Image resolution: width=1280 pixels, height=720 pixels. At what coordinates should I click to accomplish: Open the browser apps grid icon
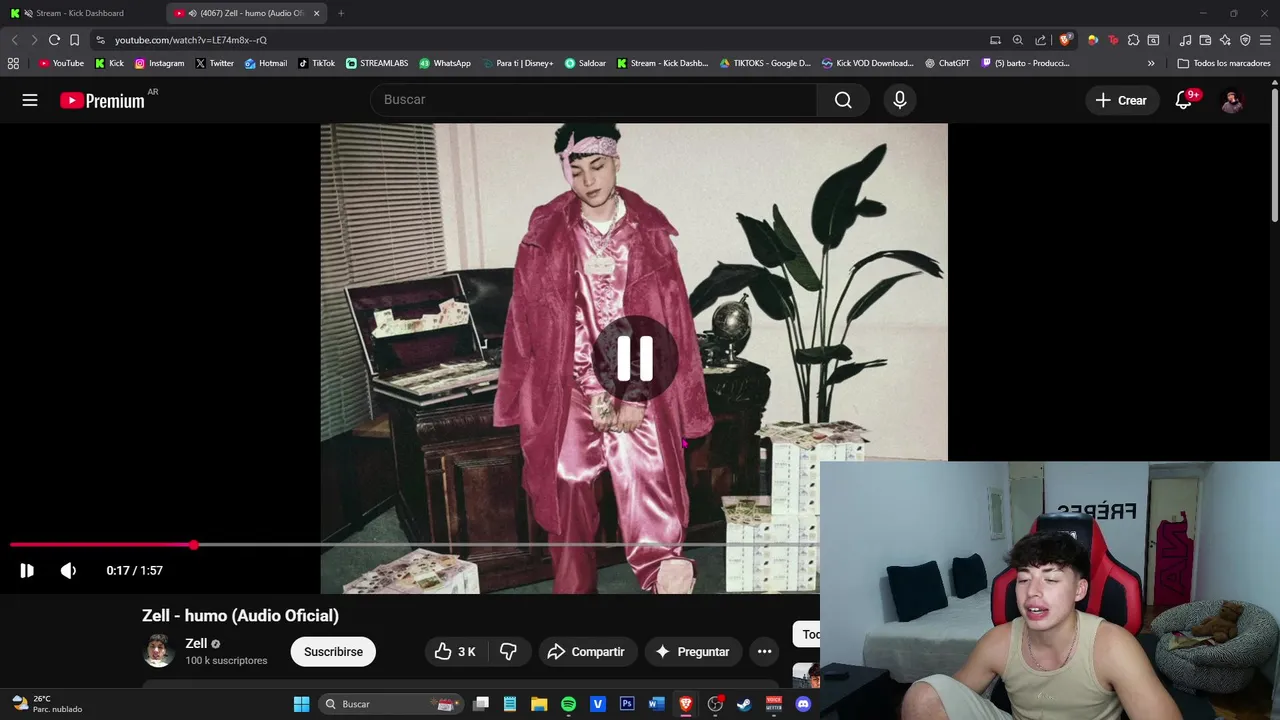click(13, 63)
